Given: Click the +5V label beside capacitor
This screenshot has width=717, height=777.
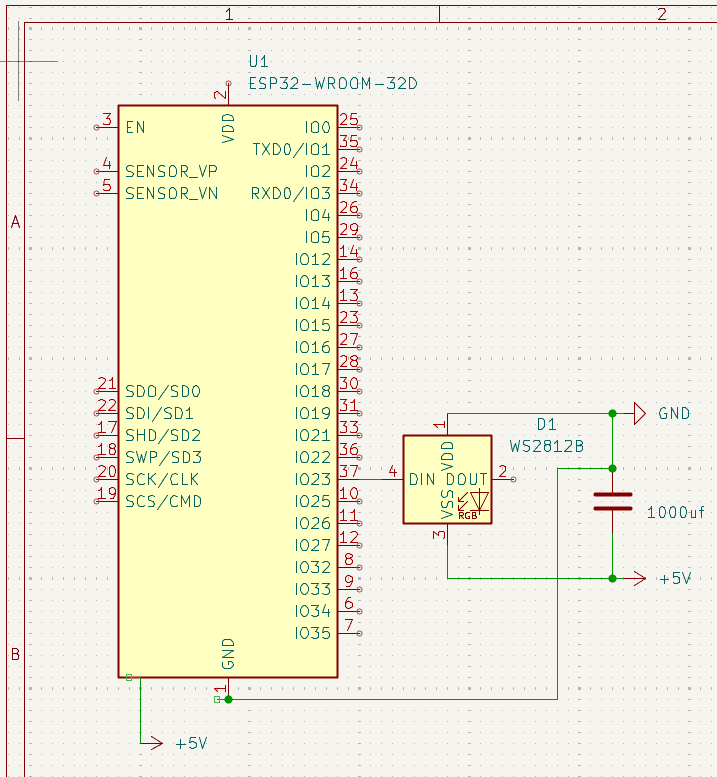Looking at the screenshot, I should coord(675,578).
